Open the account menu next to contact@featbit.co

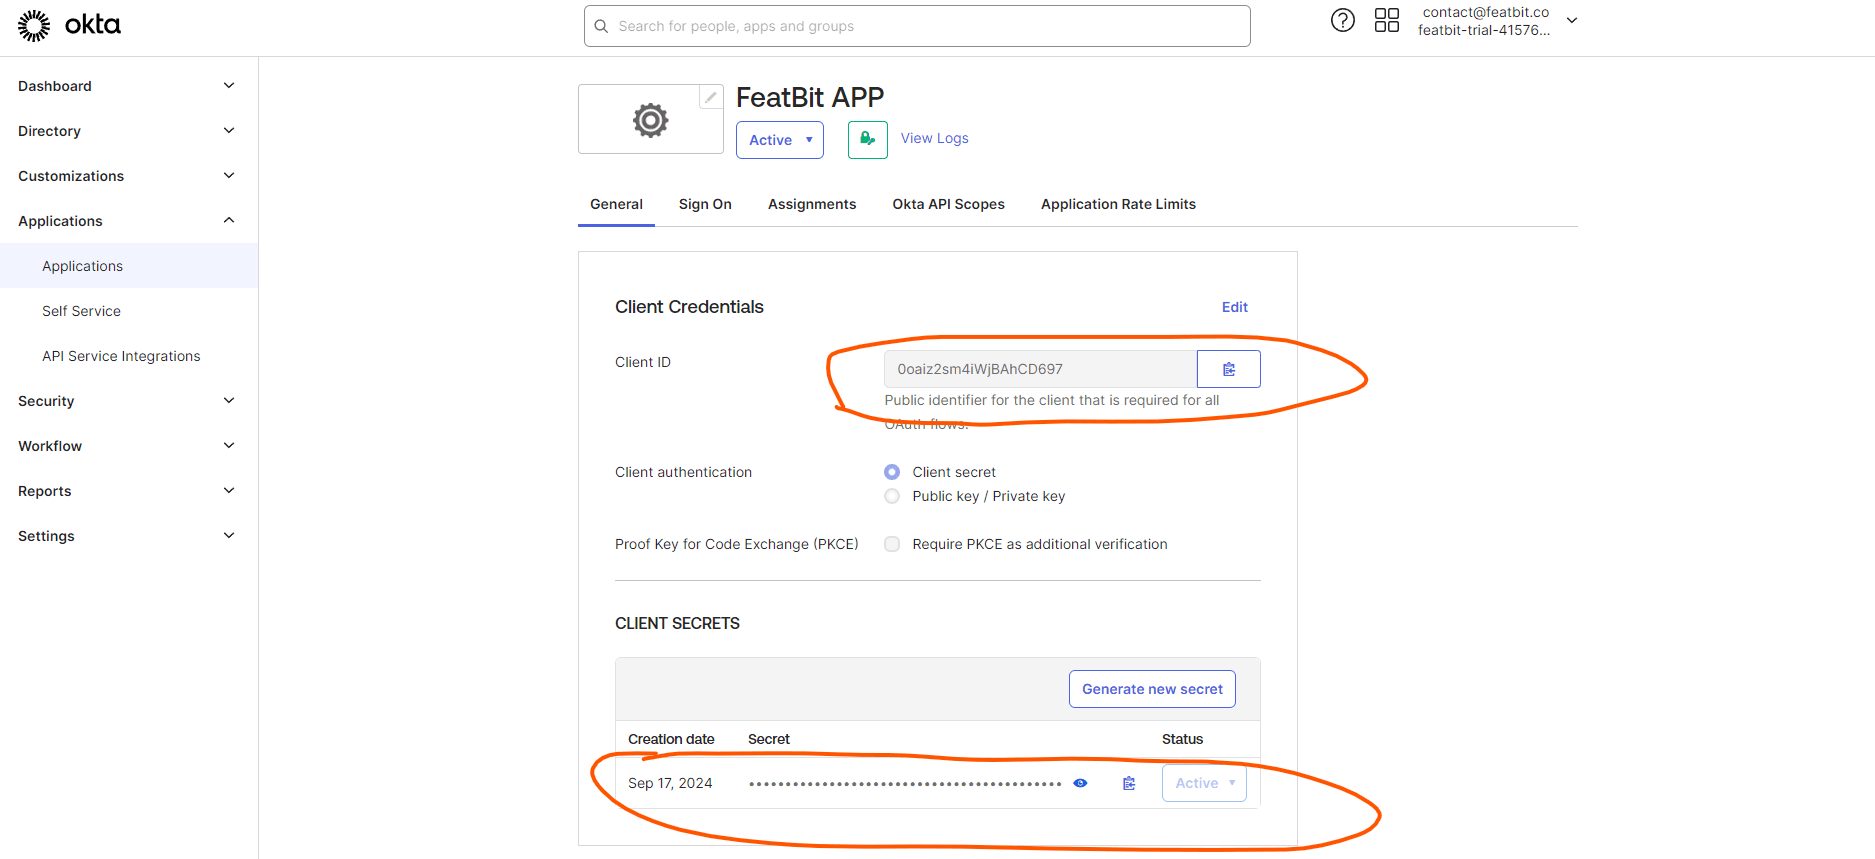click(1571, 21)
